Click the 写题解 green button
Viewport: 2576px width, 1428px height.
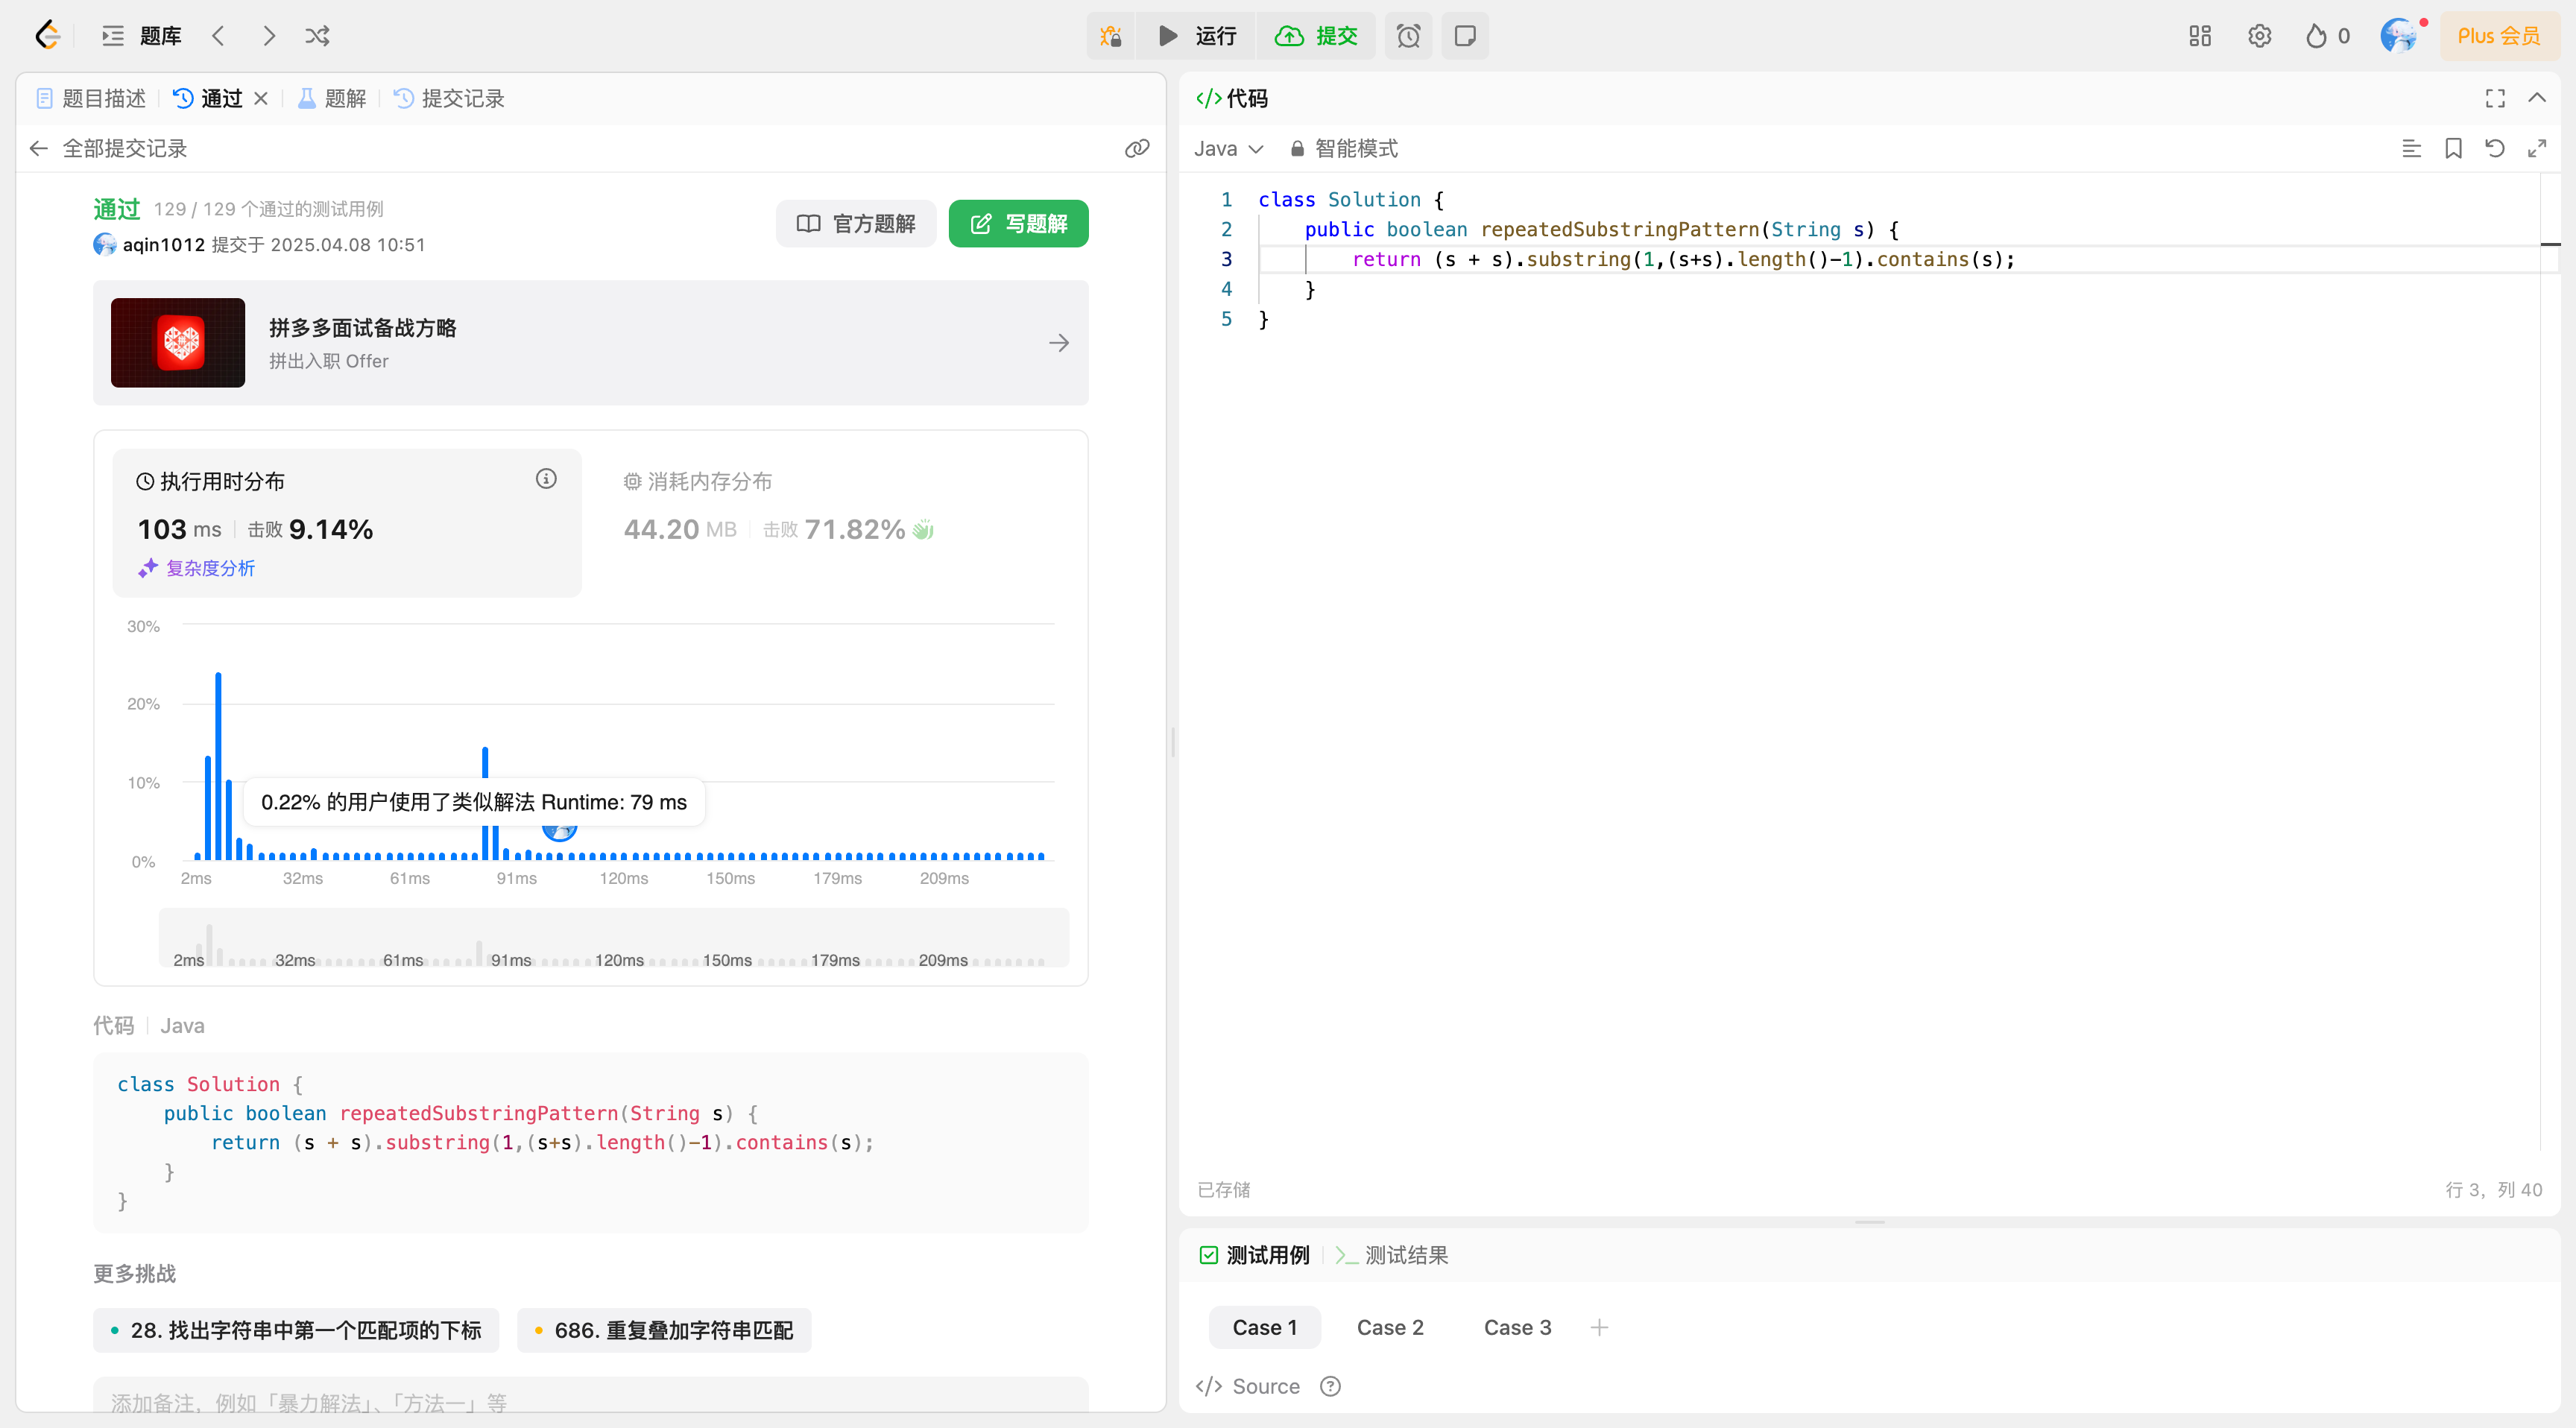click(1018, 223)
